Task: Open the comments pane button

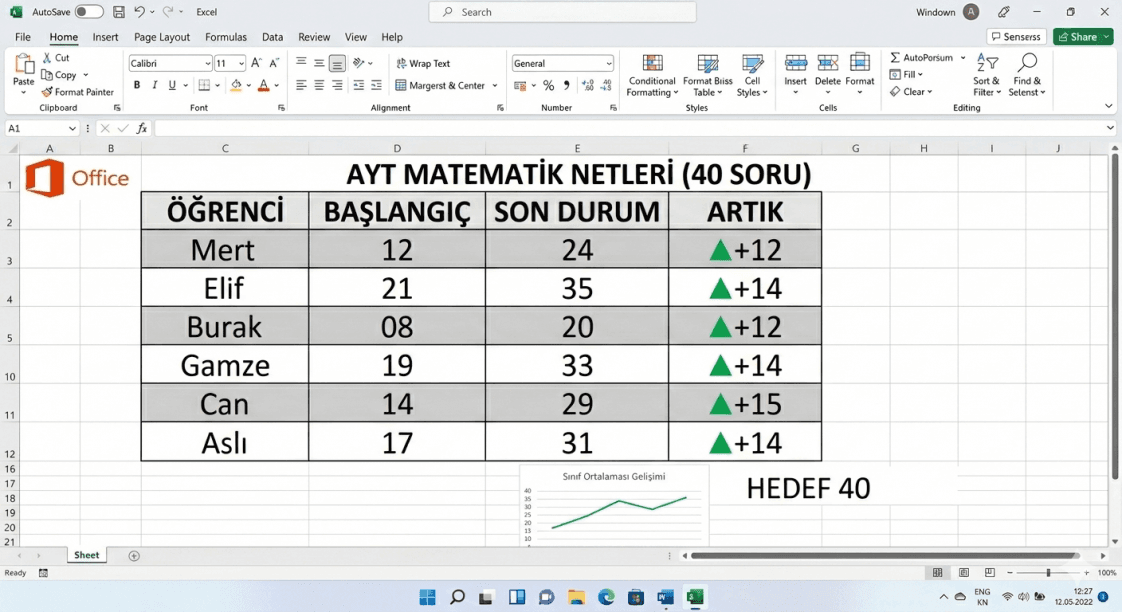Action: coord(1016,37)
